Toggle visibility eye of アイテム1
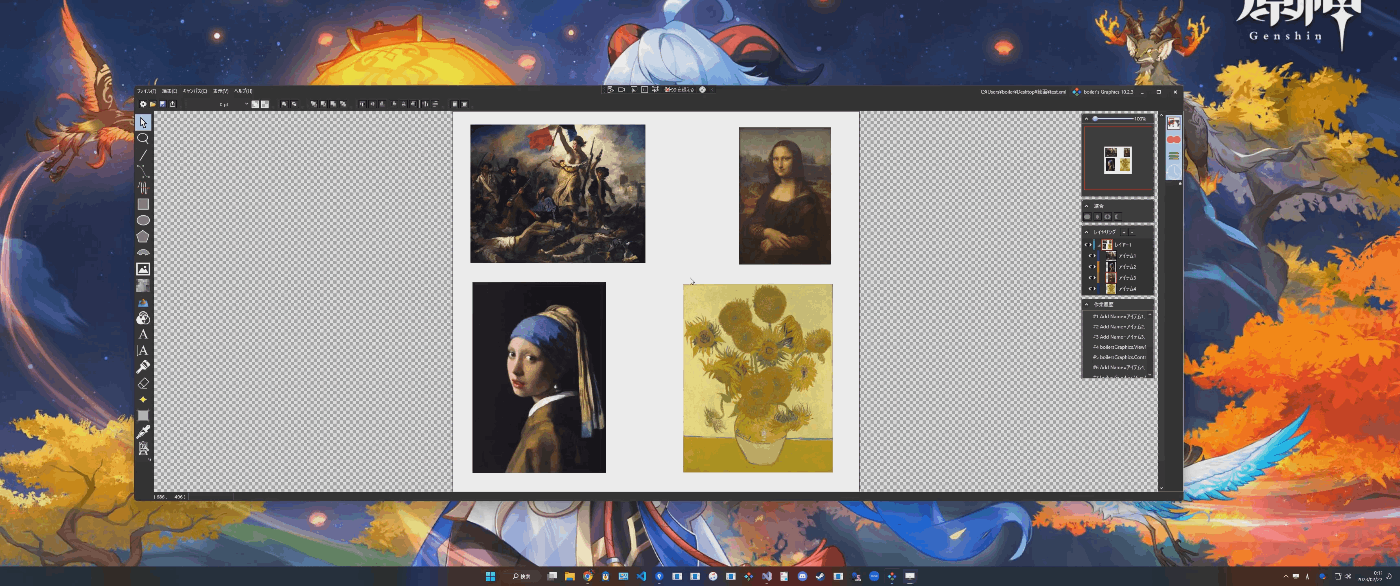 [1090, 256]
